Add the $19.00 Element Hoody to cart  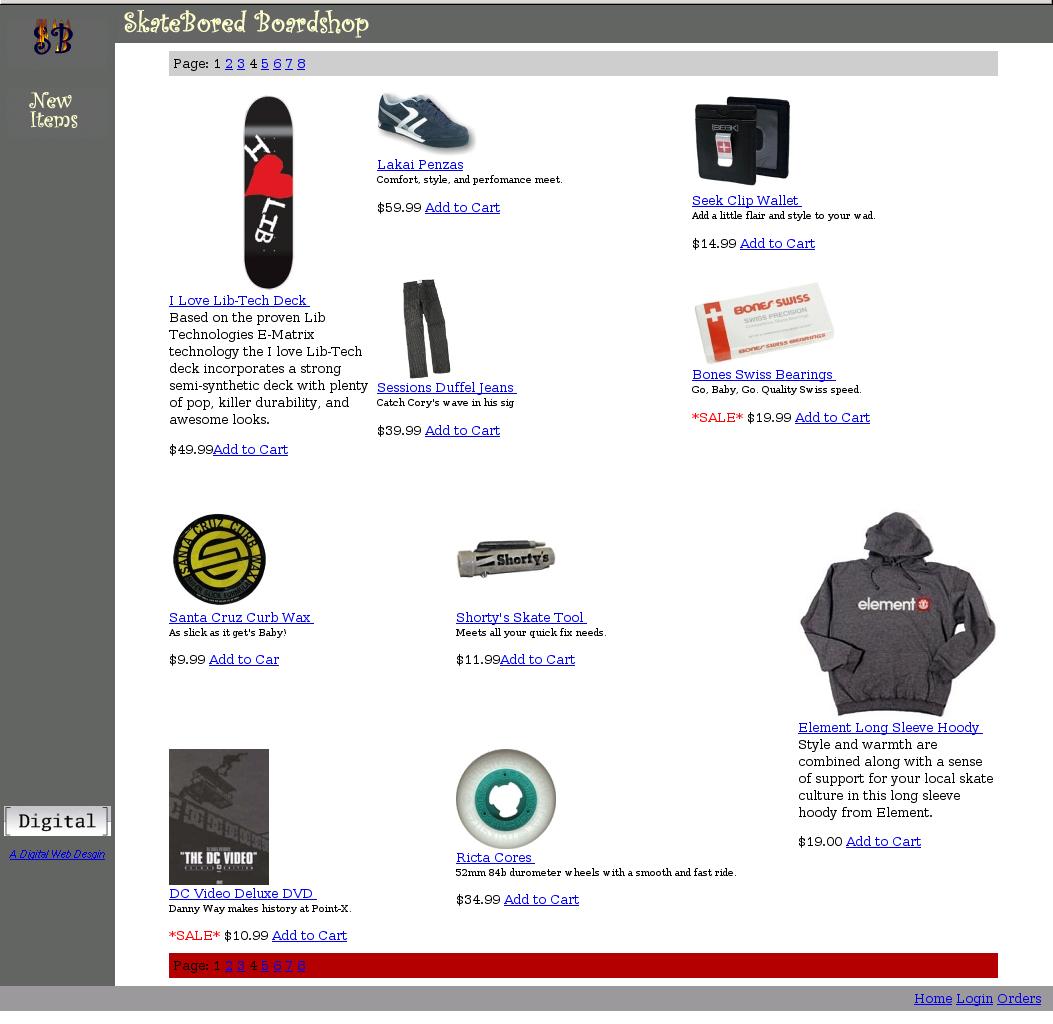883,841
